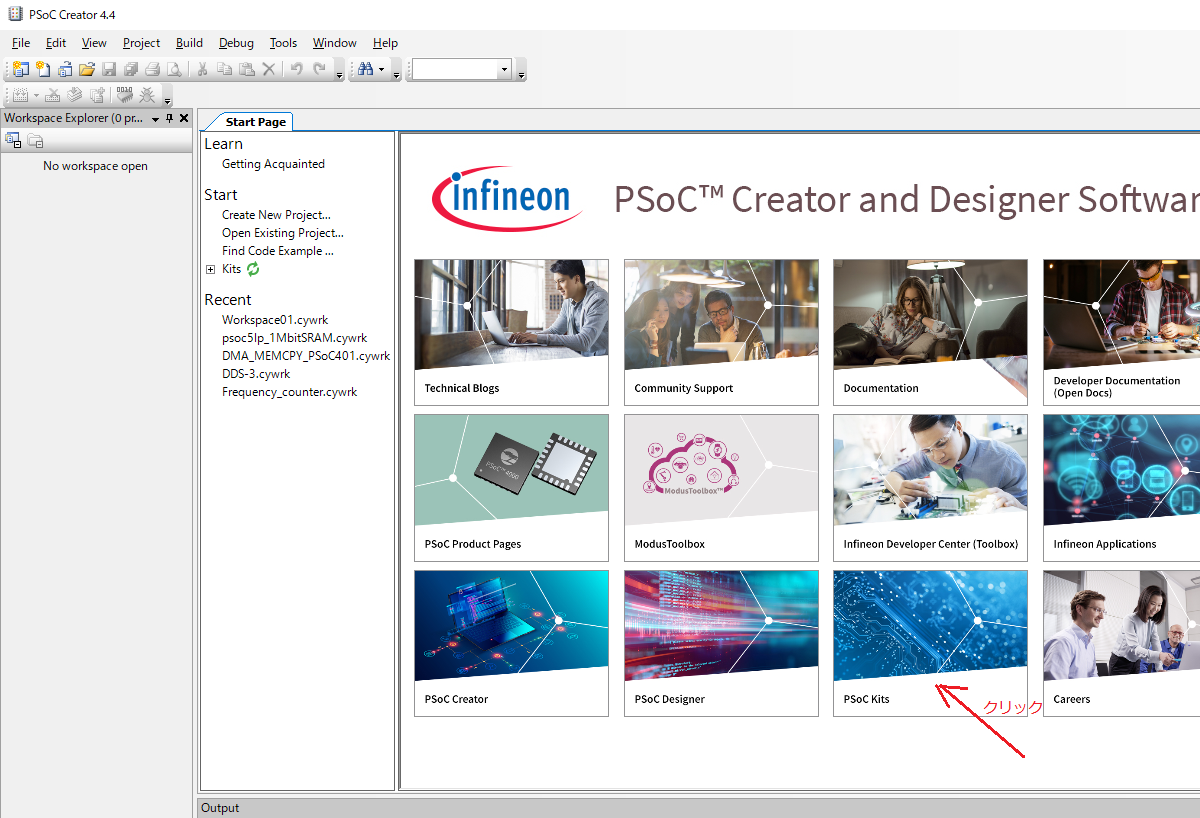Click the Copy toolbar icon

224,69
